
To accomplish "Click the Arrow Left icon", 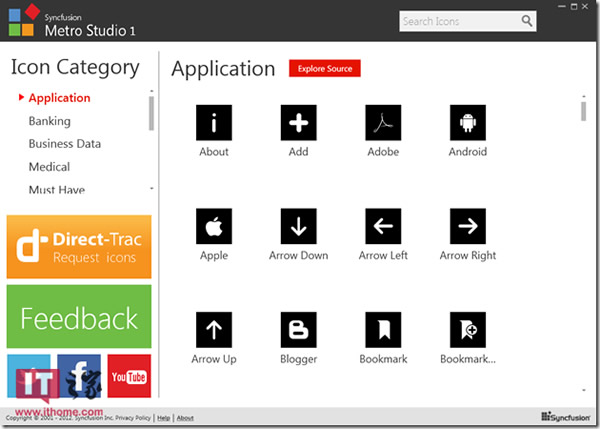I will (x=383, y=227).
